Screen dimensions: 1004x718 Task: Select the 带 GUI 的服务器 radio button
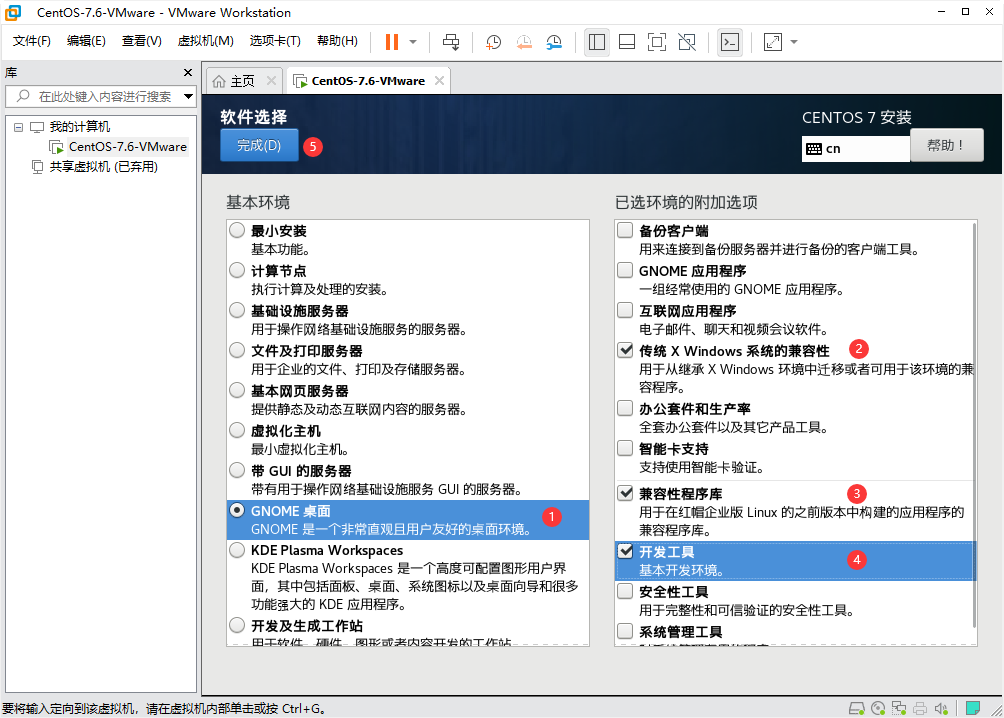click(238, 470)
